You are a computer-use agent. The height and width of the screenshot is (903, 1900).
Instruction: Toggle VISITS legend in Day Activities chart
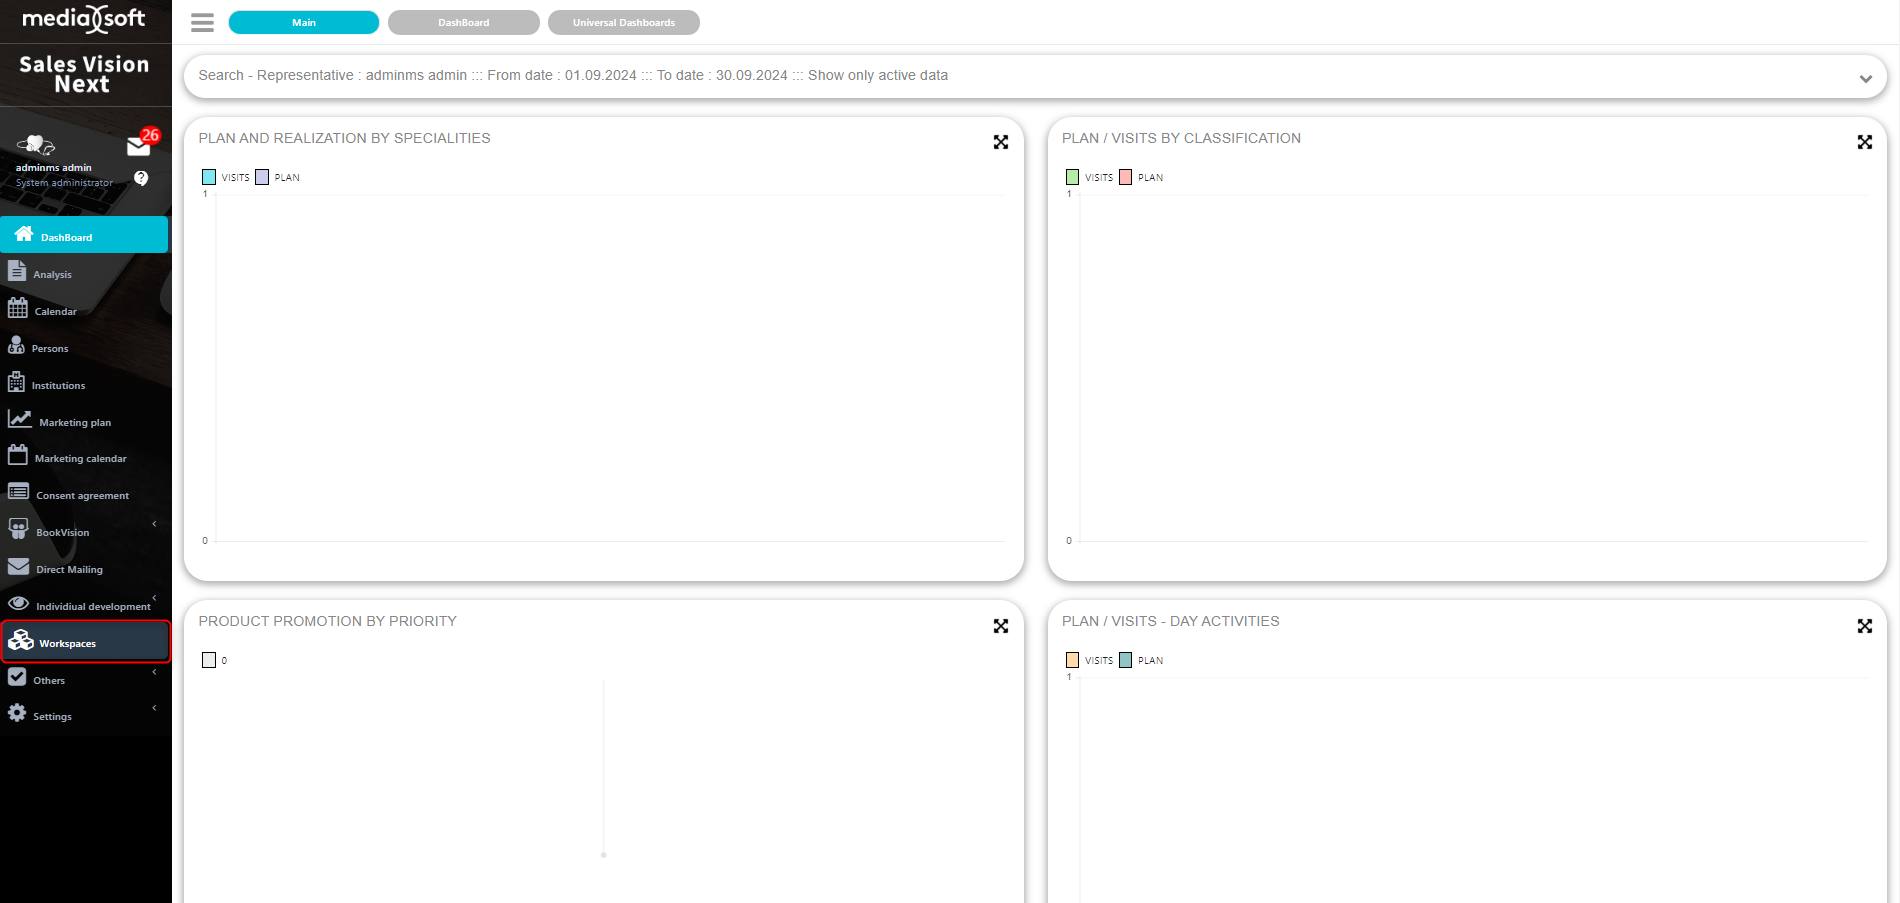(x=1072, y=660)
